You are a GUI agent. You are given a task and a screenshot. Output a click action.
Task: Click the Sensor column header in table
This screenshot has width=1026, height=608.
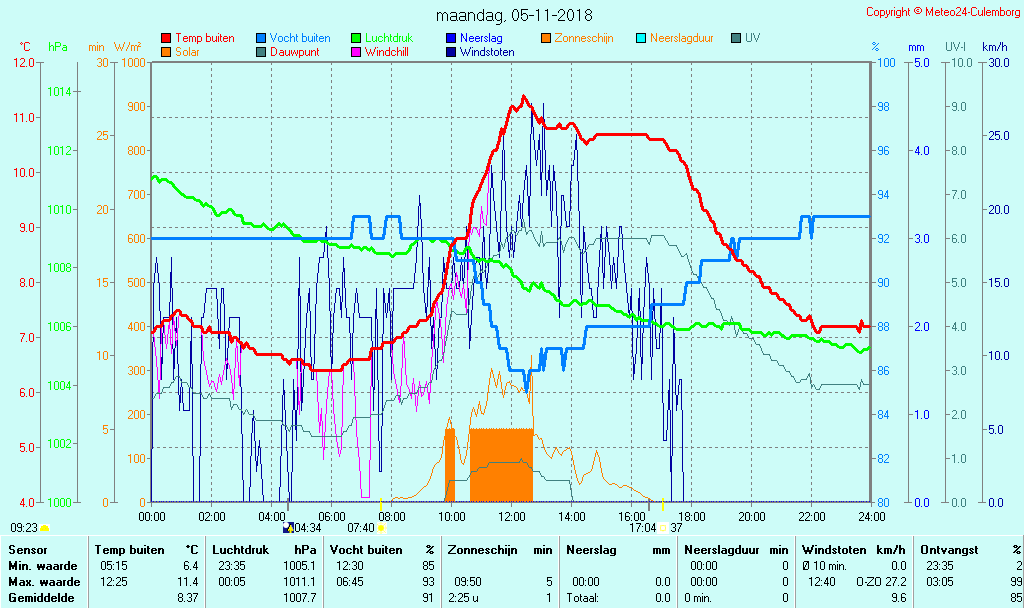pyautogui.click(x=28, y=549)
